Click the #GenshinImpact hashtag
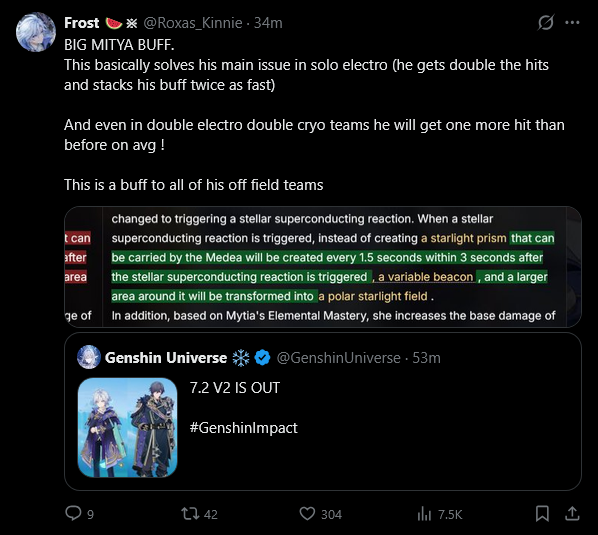Viewport: 598px width, 535px height. click(x=244, y=428)
